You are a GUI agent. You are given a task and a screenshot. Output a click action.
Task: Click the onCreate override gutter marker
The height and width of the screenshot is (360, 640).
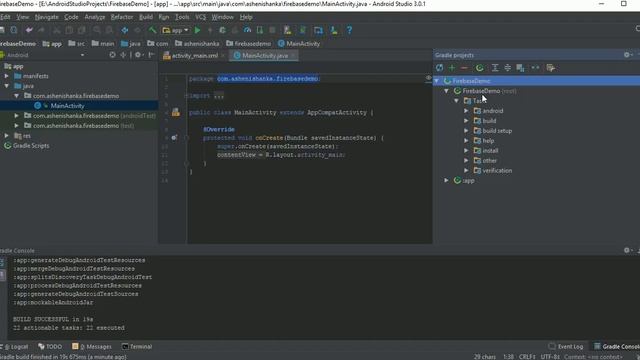point(174,138)
